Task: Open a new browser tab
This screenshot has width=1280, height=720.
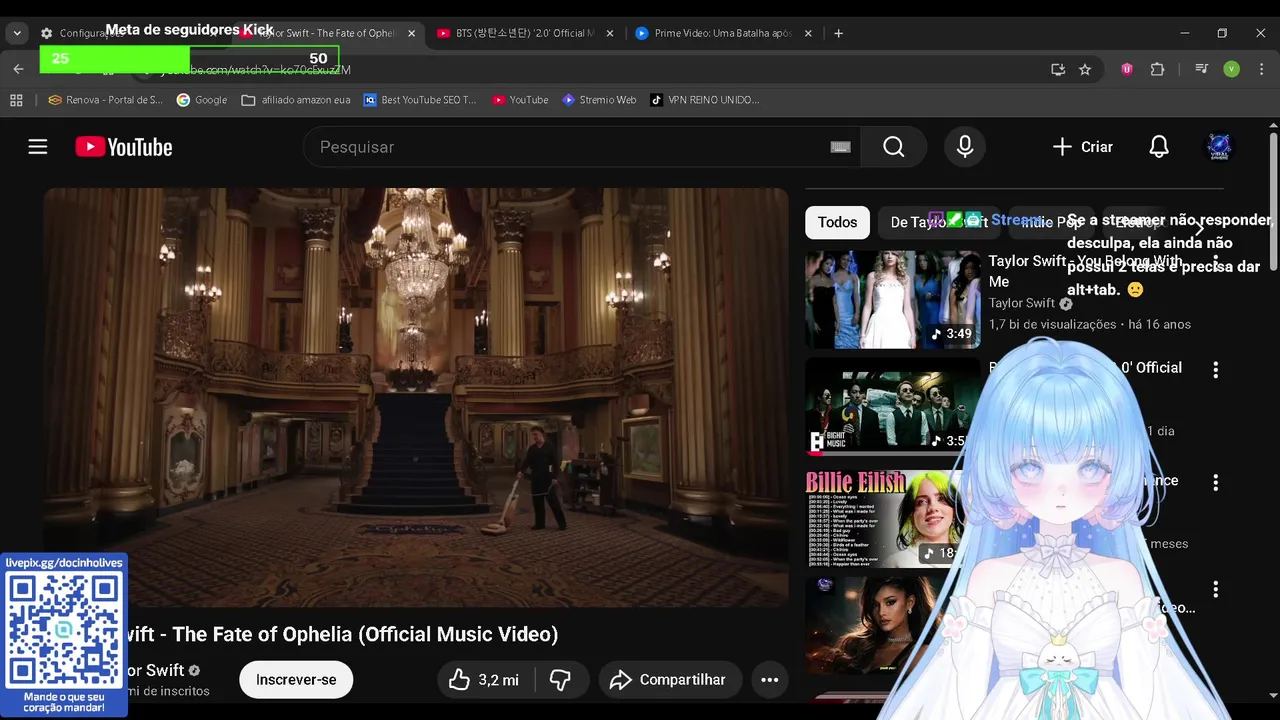Action: pos(838,33)
